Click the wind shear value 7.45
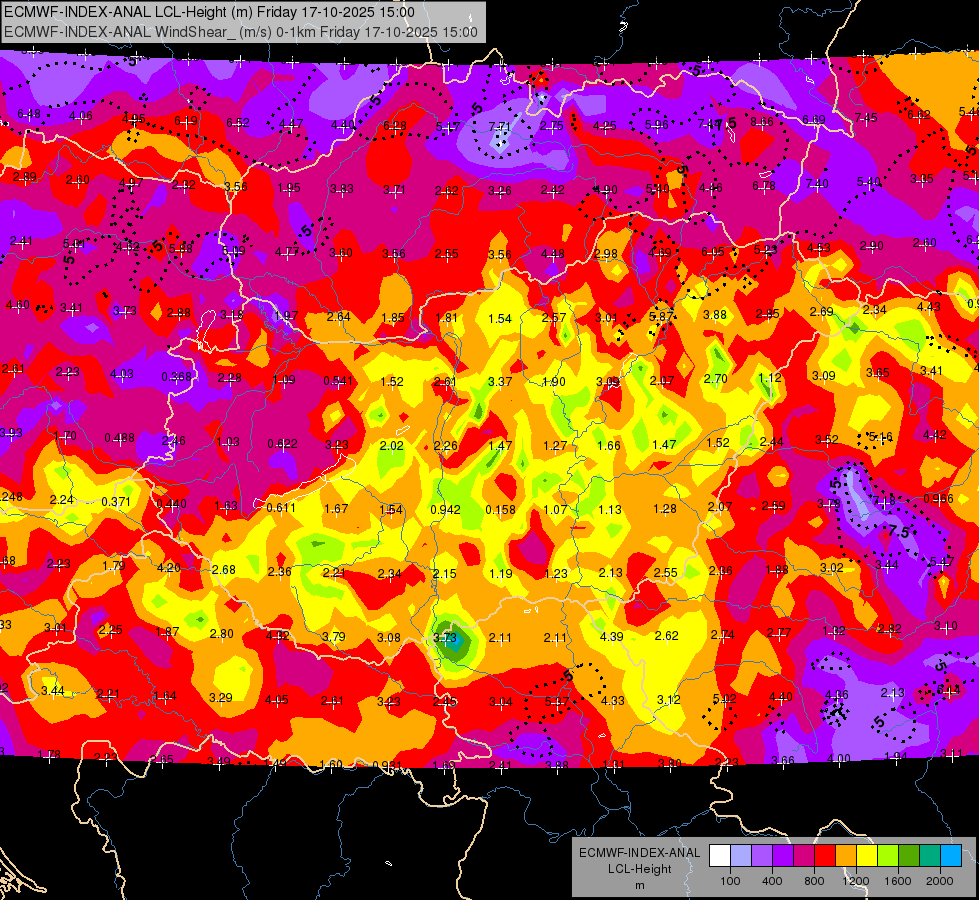979x900 pixels. 866,117
